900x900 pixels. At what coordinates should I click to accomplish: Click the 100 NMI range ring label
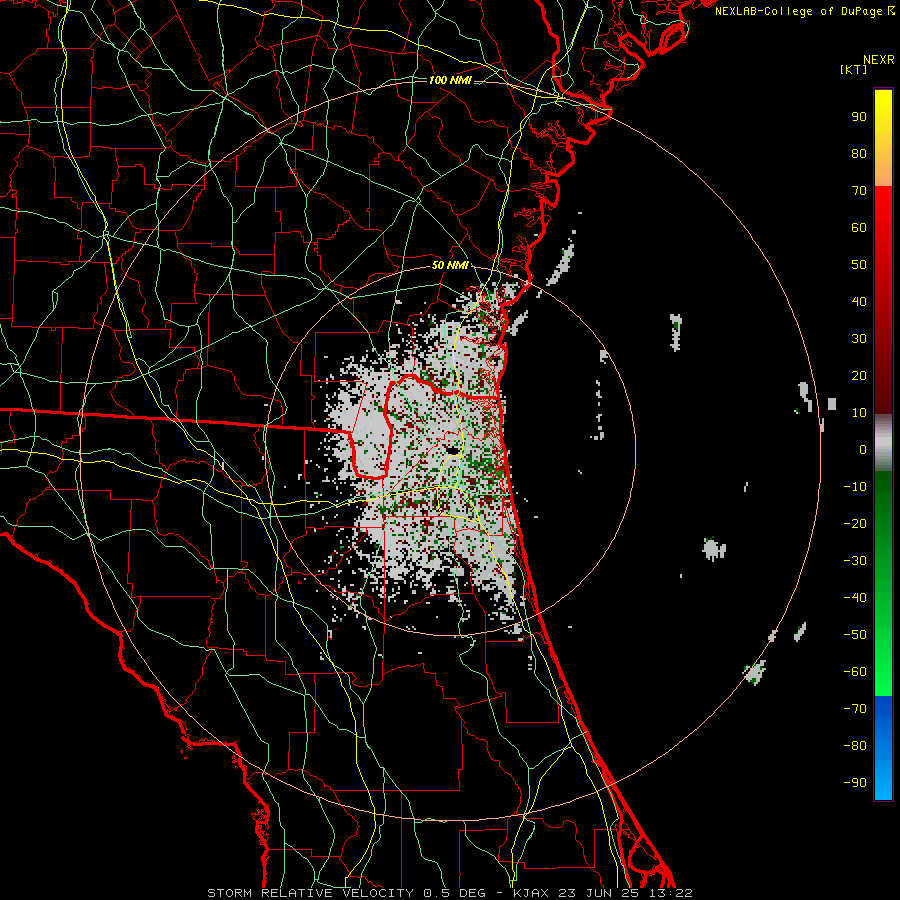(449, 80)
